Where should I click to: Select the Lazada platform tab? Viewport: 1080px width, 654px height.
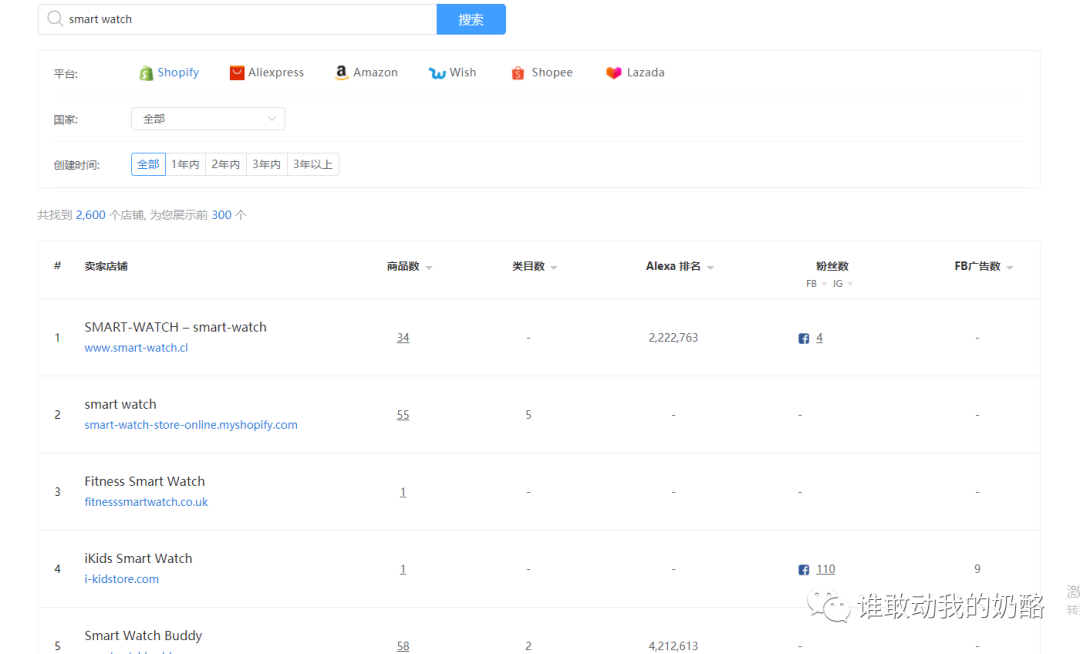click(x=635, y=72)
